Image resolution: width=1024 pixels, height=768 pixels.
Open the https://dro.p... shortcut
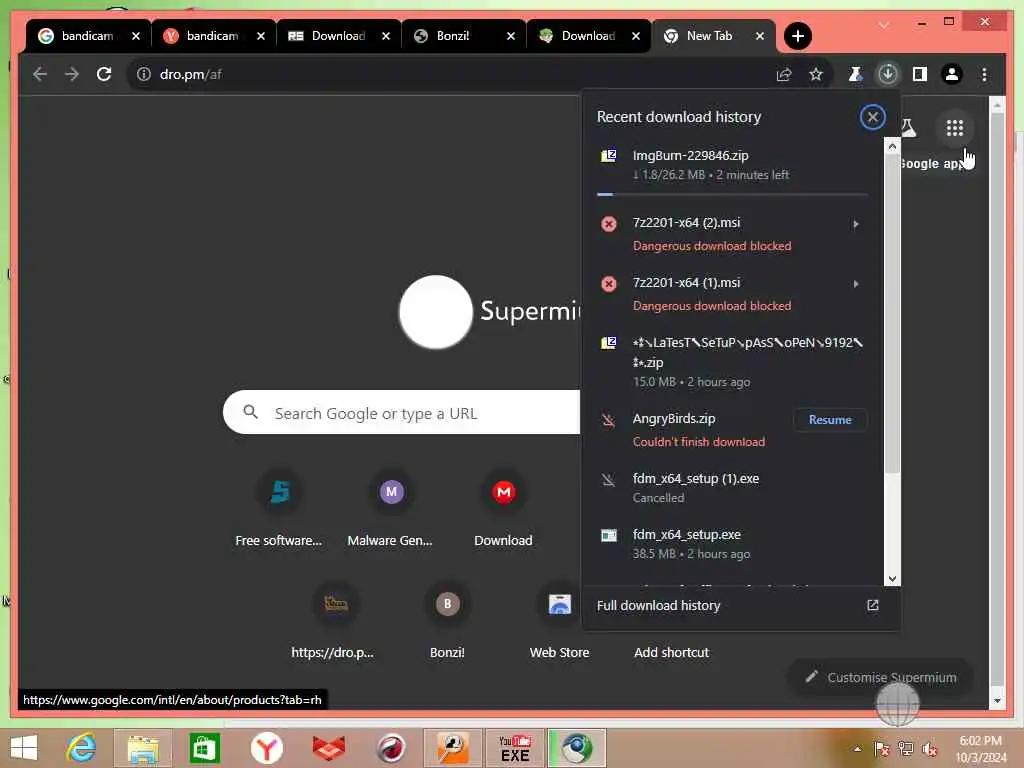tap(335, 622)
